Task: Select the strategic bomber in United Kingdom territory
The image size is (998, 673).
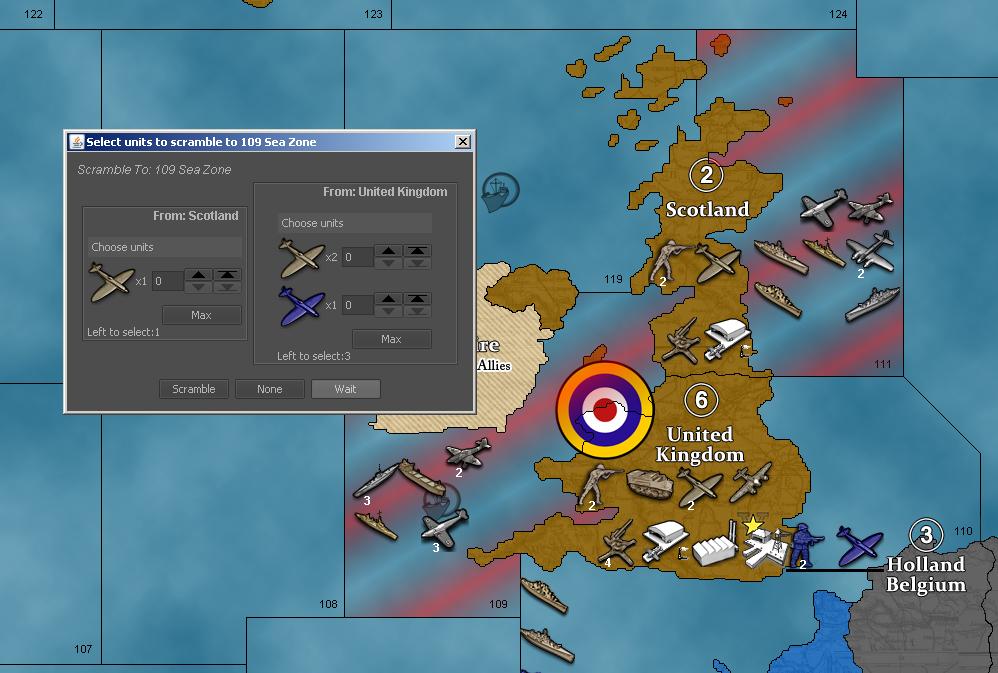Action: (751, 483)
